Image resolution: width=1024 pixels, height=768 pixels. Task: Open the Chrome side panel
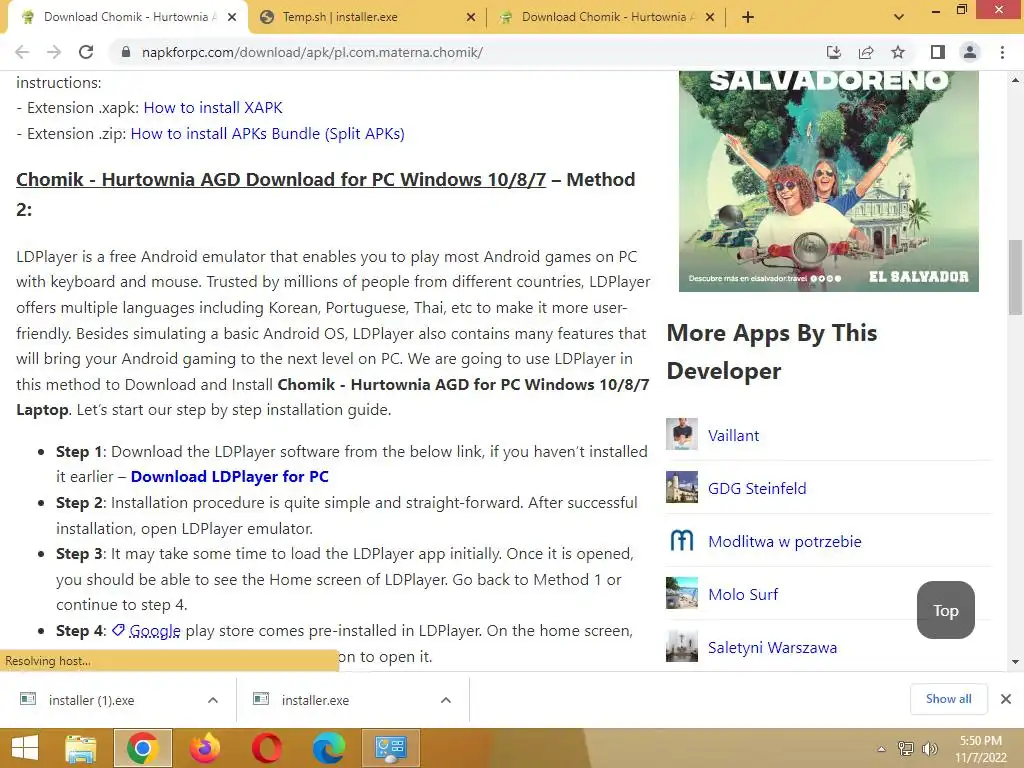[938, 52]
